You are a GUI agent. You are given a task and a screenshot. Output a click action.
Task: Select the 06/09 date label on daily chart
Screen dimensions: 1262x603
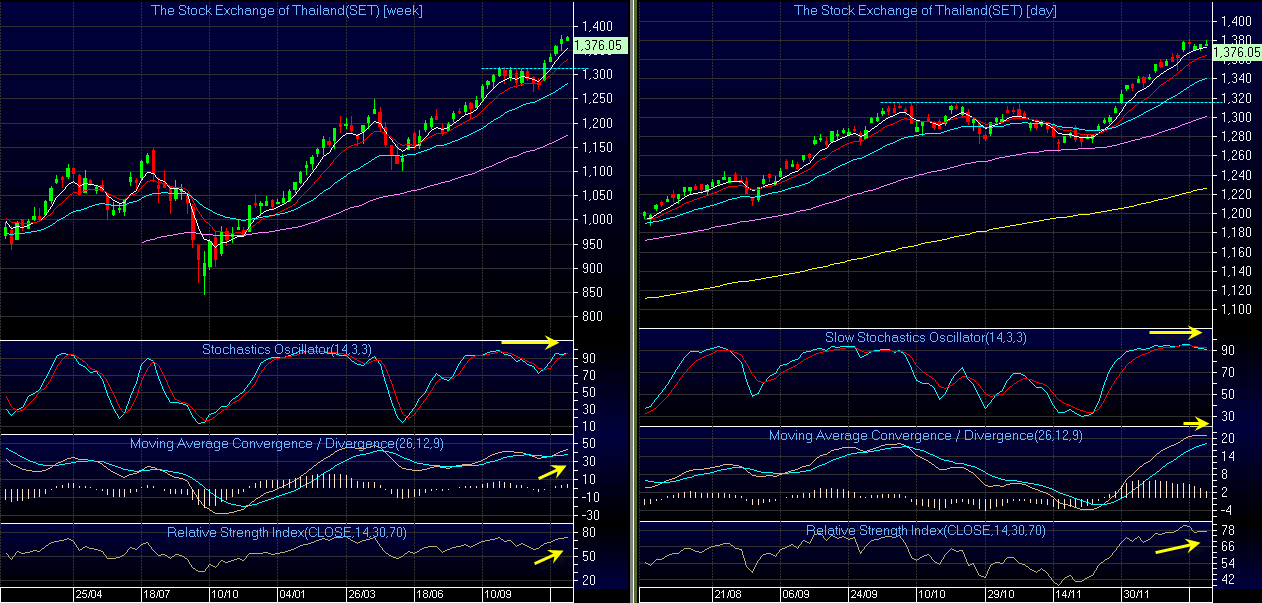point(796,594)
